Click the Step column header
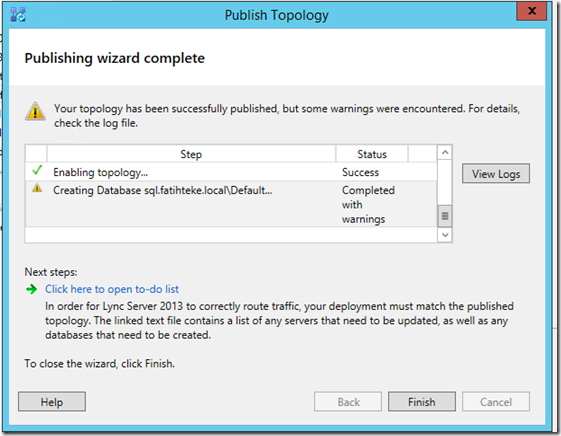The width and height of the screenshot is (561, 436). point(191,154)
